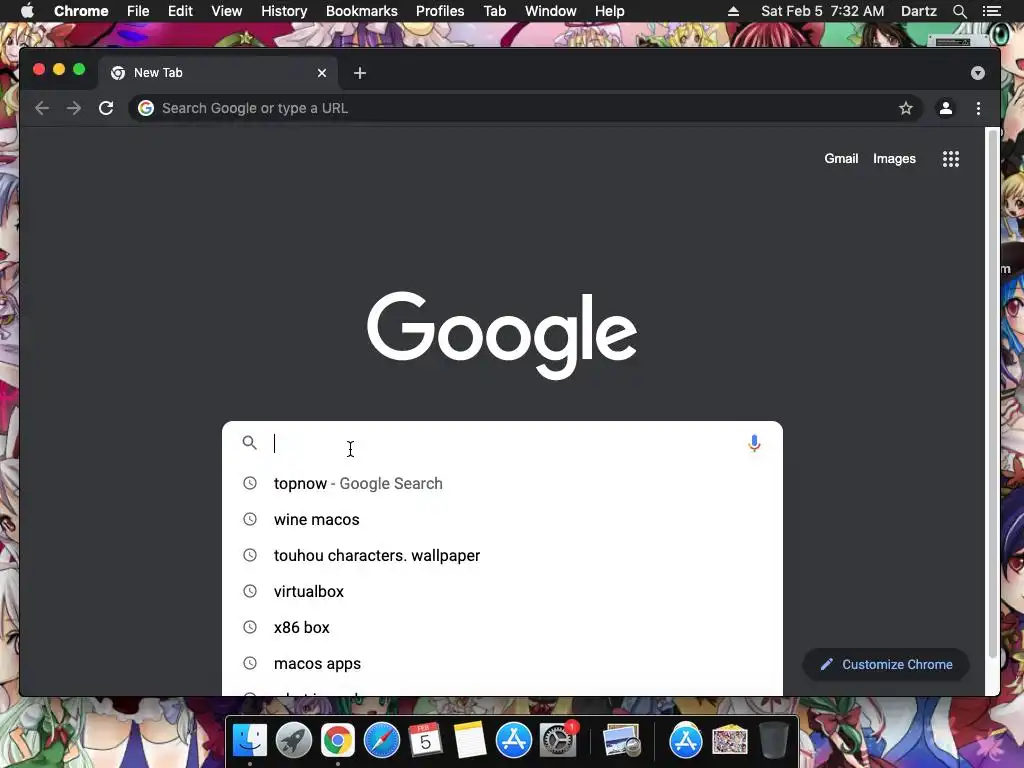1024x768 pixels.
Task: Select the wine macos suggestion
Action: click(x=502, y=519)
